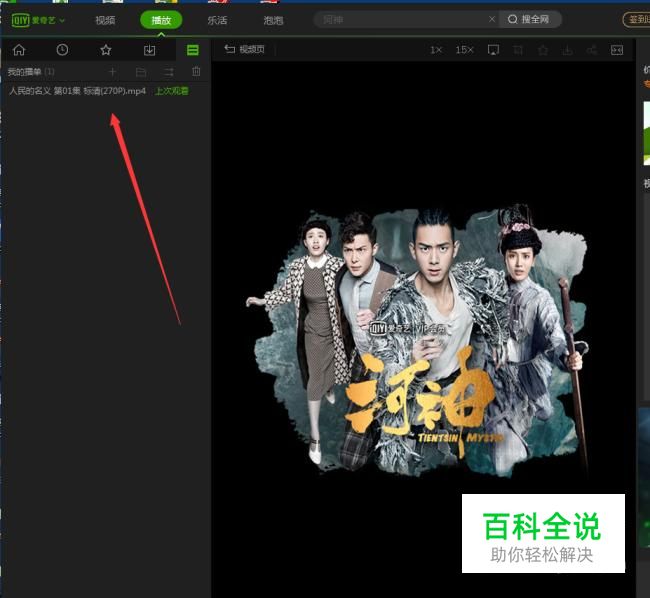Click the screen cast icon
Viewport: 650px width, 598px height.
coord(493,50)
